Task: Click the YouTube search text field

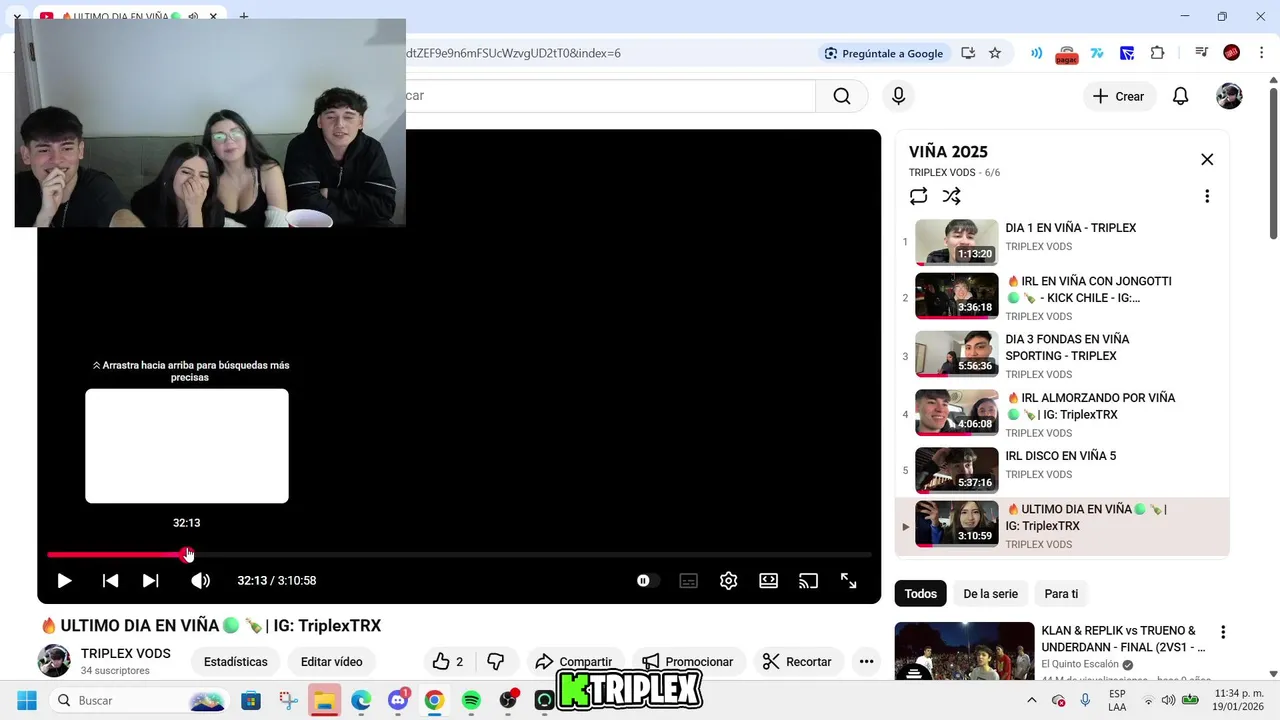Action: tap(610, 96)
